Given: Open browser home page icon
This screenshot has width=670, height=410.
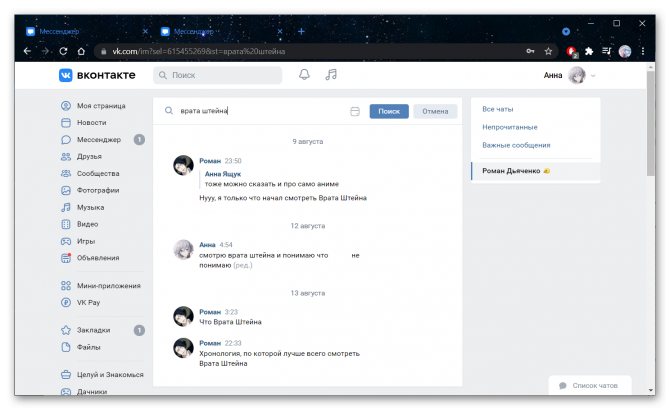Looking at the screenshot, I should [x=81, y=51].
